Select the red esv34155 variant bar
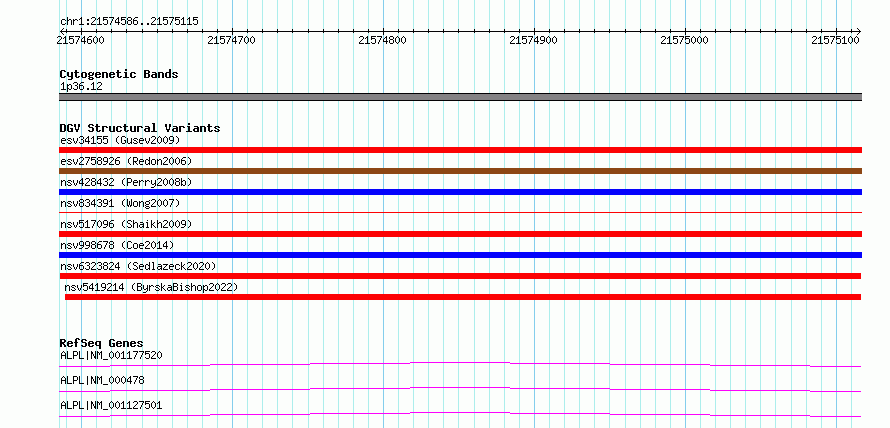The width and height of the screenshot is (890, 428). tap(460, 150)
